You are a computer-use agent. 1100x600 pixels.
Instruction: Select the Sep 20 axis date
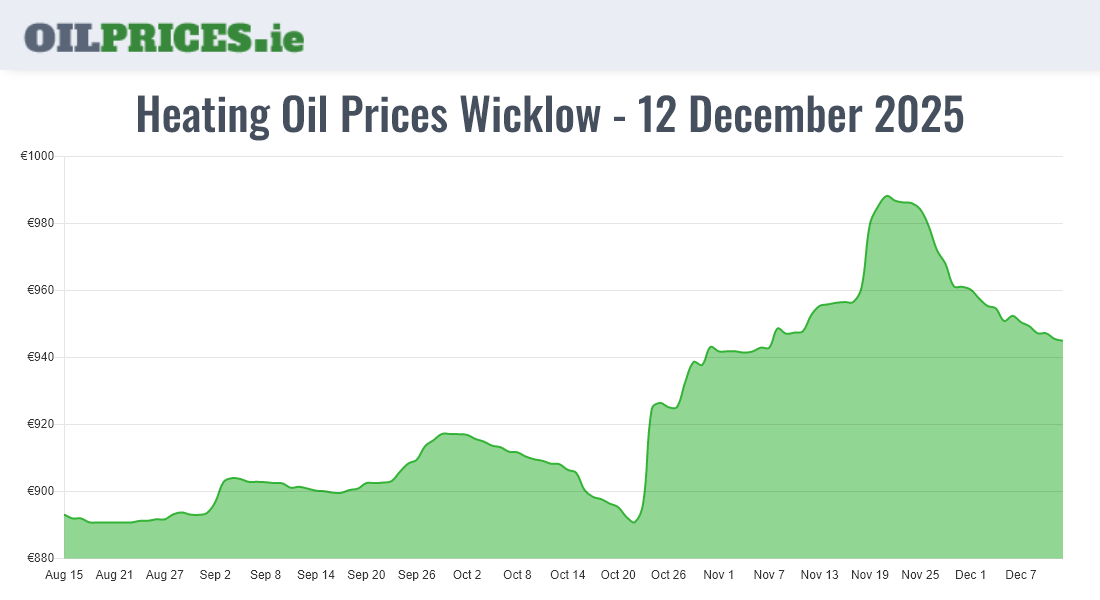point(366,575)
